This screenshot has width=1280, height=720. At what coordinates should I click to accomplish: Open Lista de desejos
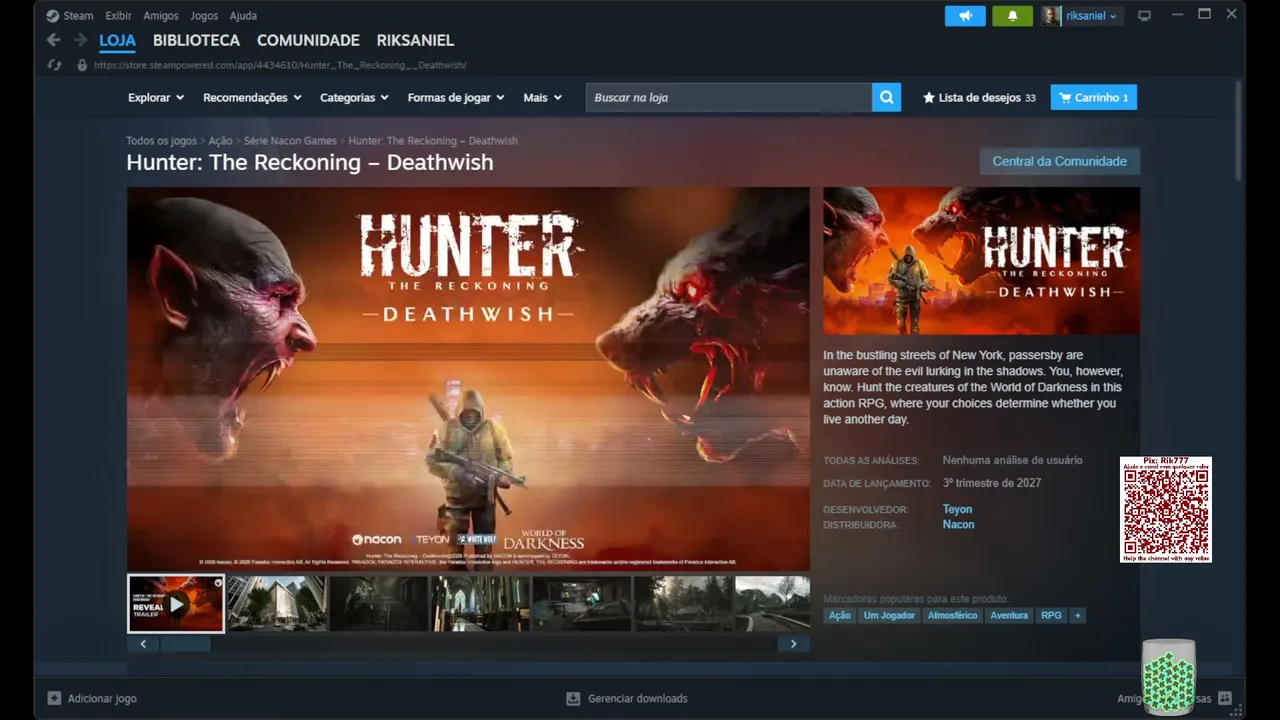pyautogui.click(x=979, y=98)
